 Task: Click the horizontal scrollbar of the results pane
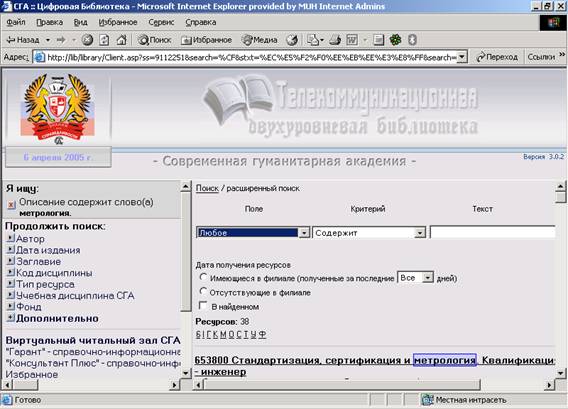(373, 384)
